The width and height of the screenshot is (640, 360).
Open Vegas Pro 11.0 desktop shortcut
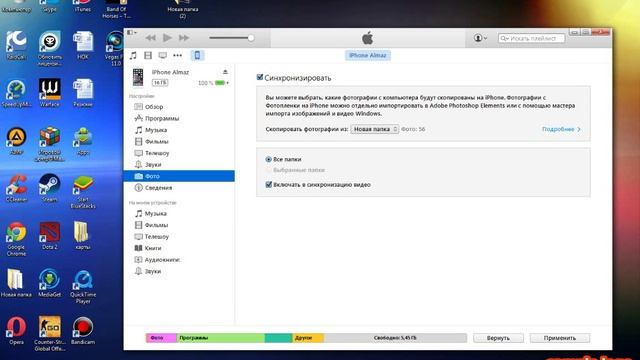pyautogui.click(x=115, y=48)
